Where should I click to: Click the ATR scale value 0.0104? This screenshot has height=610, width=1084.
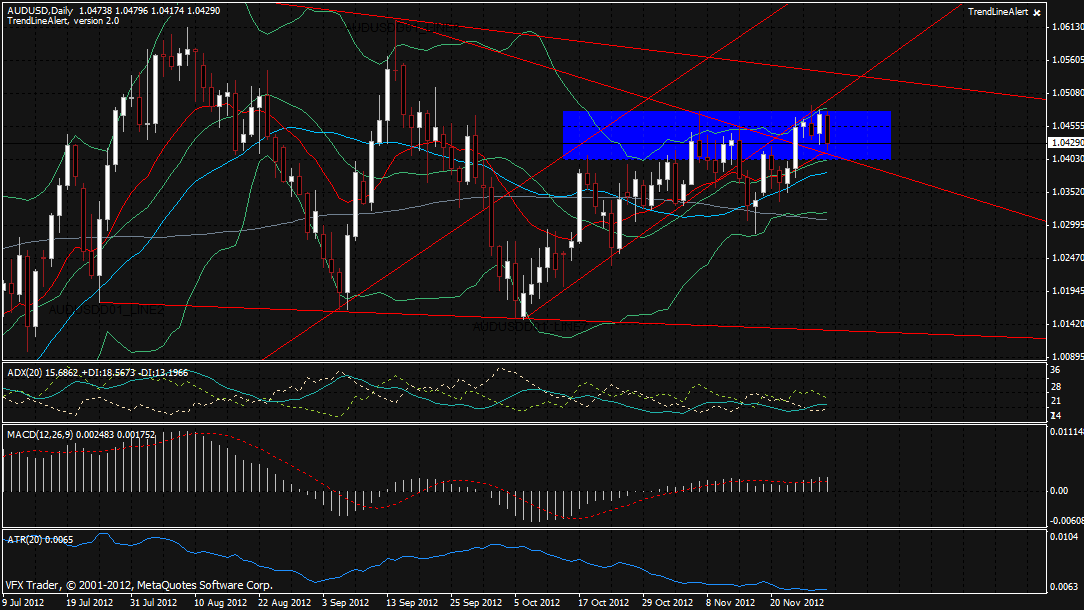[1063, 537]
